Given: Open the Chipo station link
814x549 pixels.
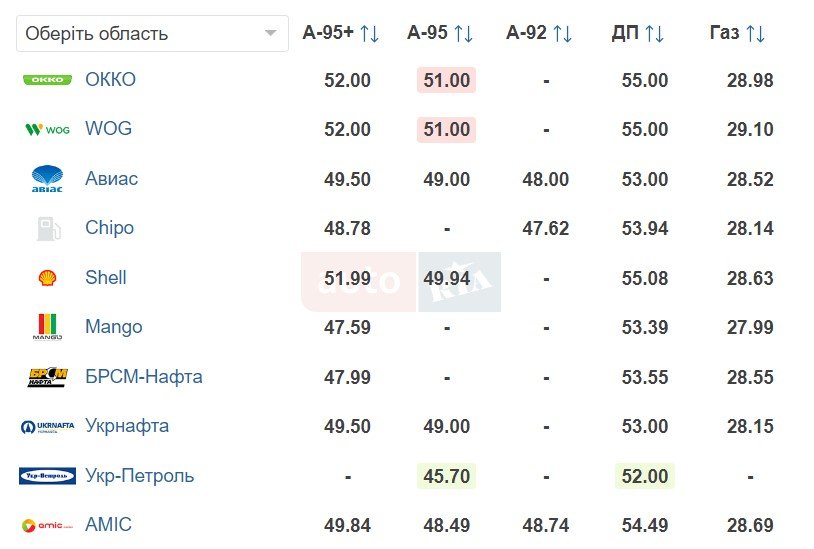Looking at the screenshot, I should pyautogui.click(x=109, y=228).
